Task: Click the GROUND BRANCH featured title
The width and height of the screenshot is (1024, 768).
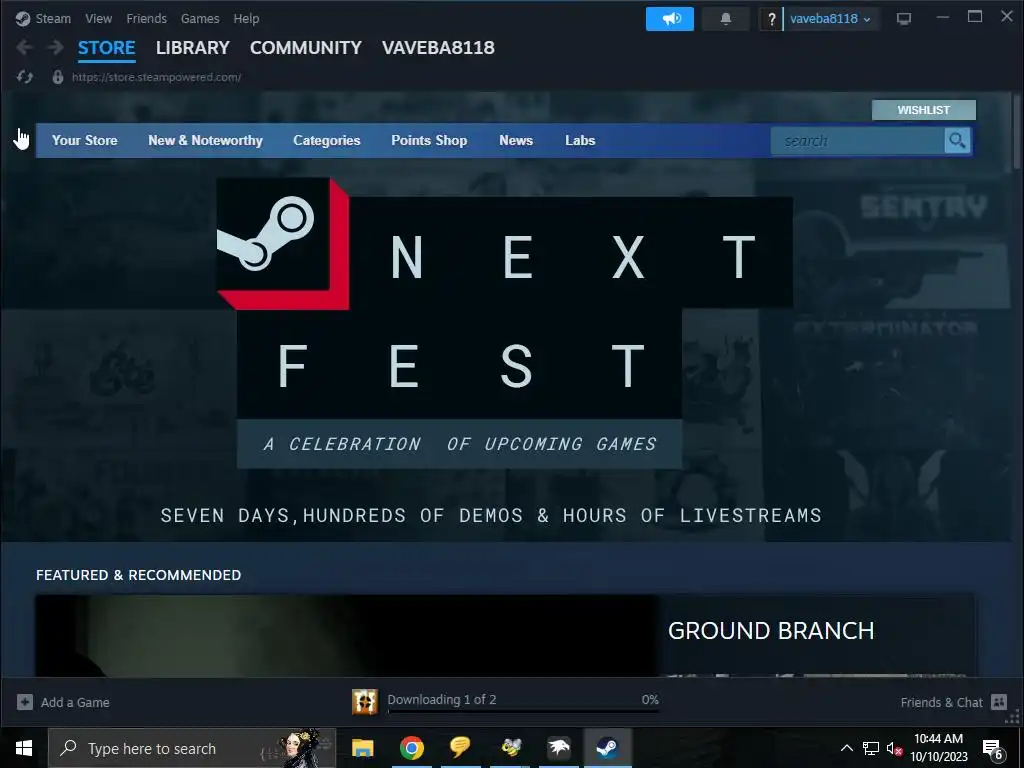Action: click(771, 631)
